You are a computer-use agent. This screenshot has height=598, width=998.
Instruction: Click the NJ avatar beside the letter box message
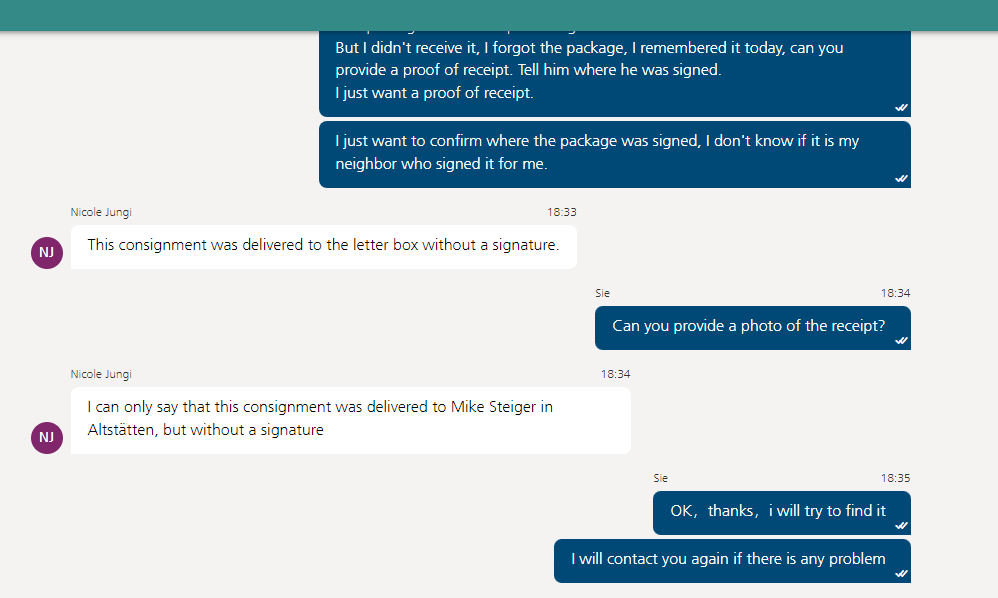point(47,252)
